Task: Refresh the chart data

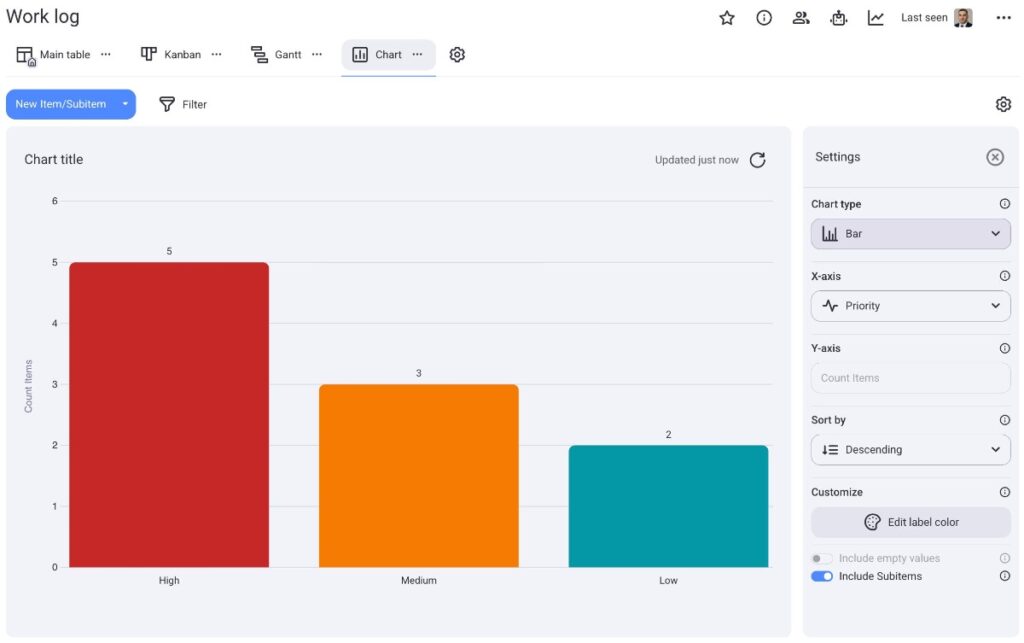Action: [x=758, y=160]
